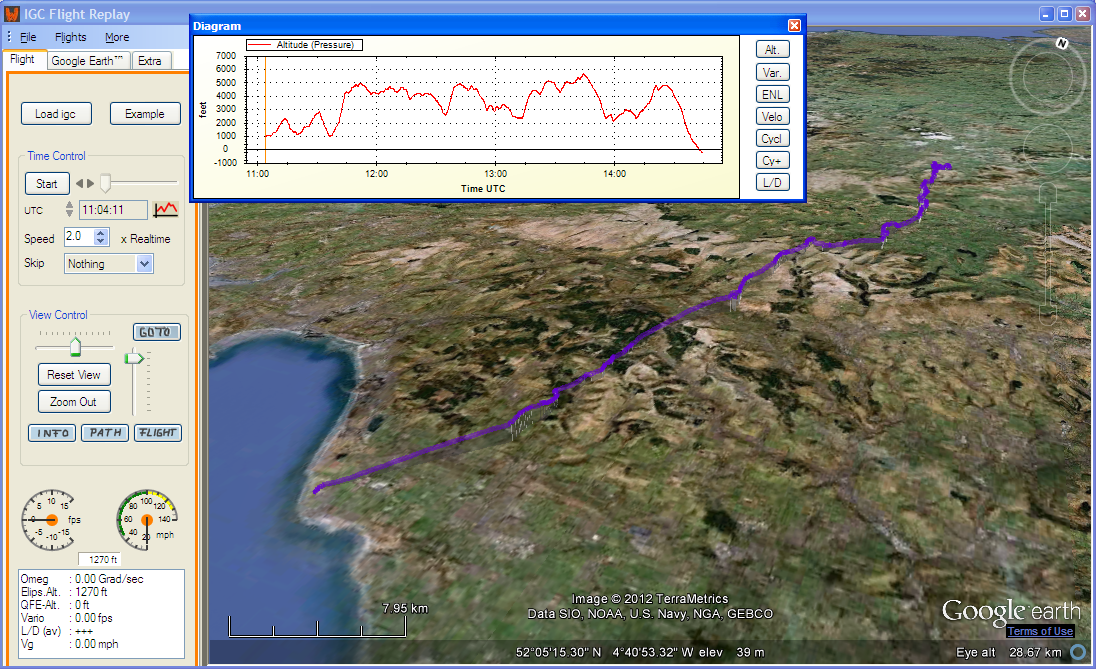The image size is (1096, 669).
Task: Increase the playback Speed with up spinner
Action: point(100,234)
